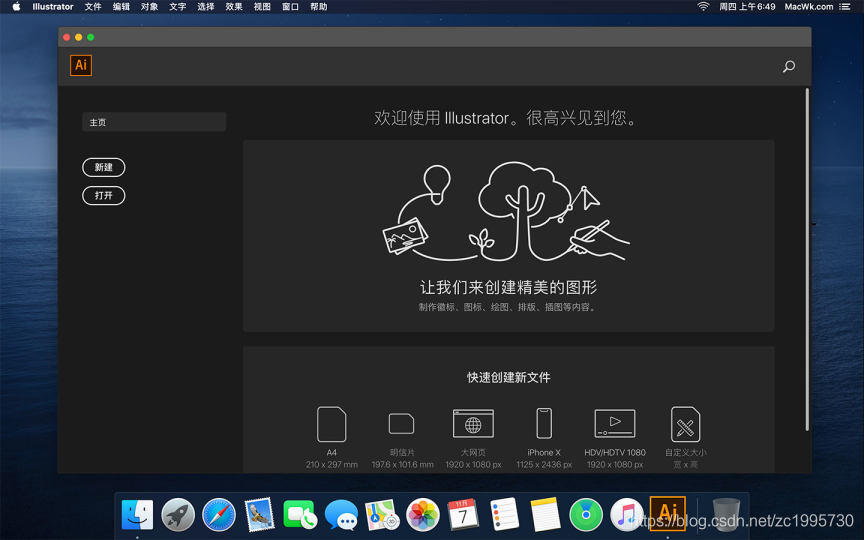Click the 打开 button
Image resolution: width=864 pixels, height=540 pixels.
(x=104, y=196)
